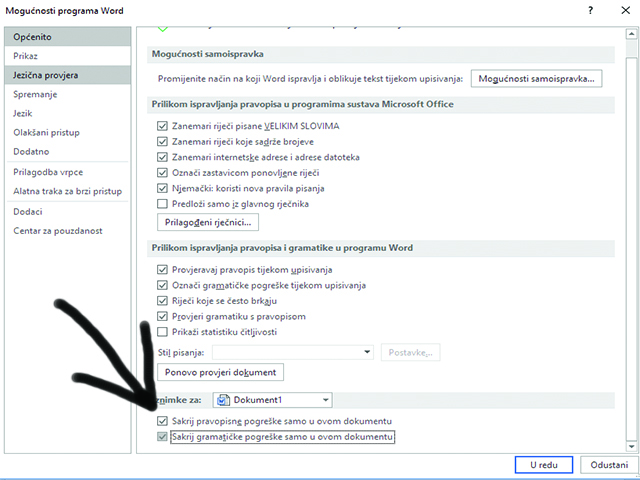Disable Označi zastavicom ponovljene riječi
640x480 pixels.
[162, 173]
